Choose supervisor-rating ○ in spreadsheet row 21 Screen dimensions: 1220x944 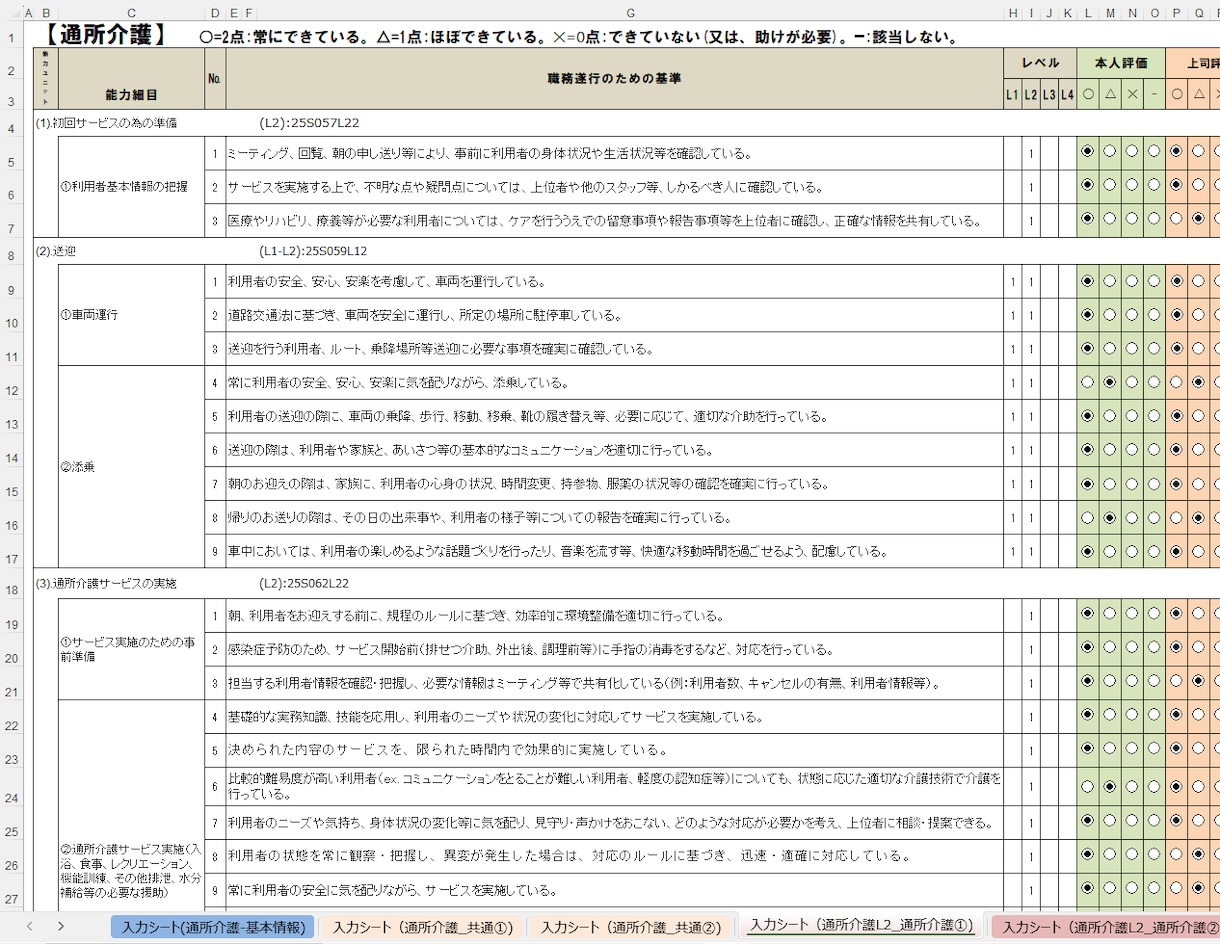tap(1176, 681)
